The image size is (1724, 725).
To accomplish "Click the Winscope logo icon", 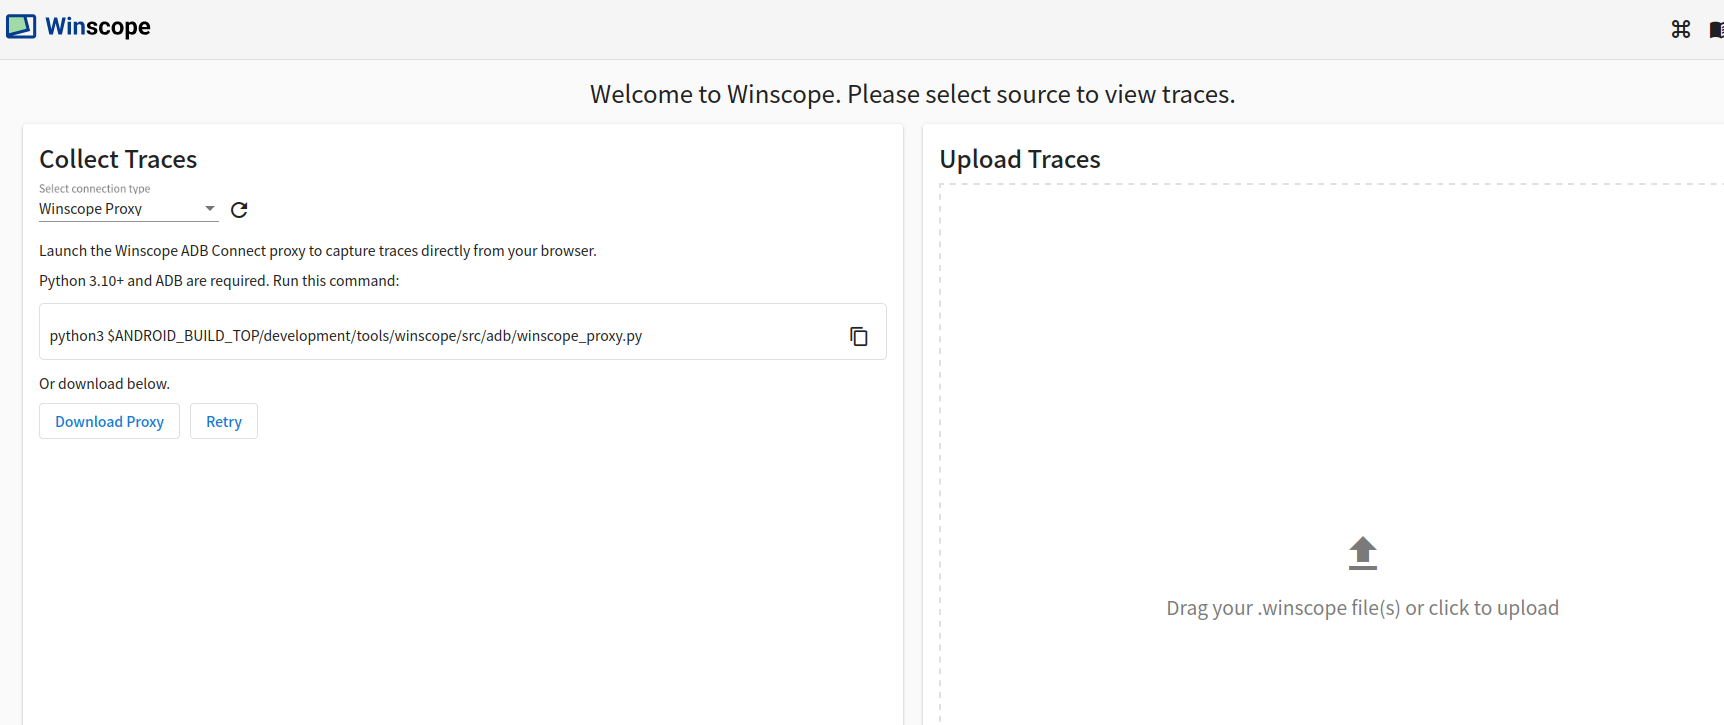I will coord(21,27).
